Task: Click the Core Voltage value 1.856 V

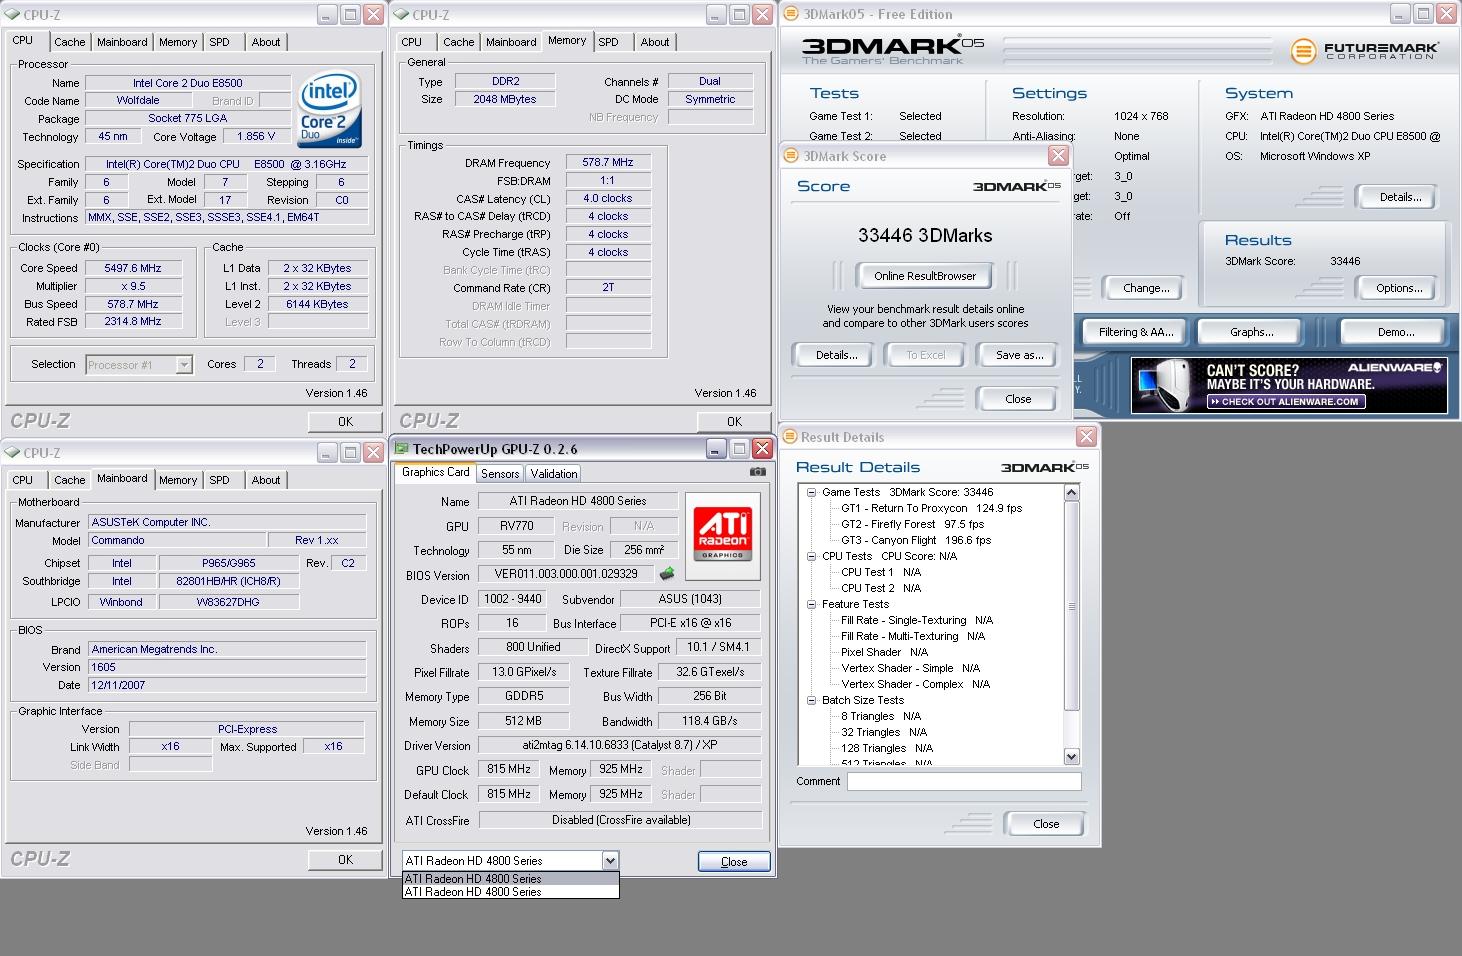Action: [x=257, y=136]
